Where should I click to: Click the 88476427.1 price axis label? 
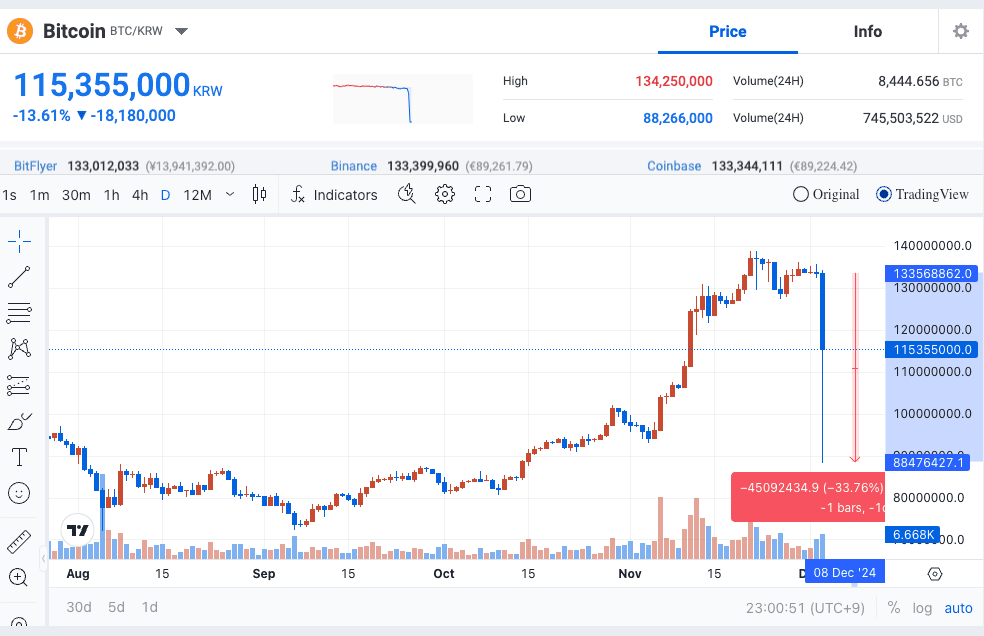coord(928,463)
